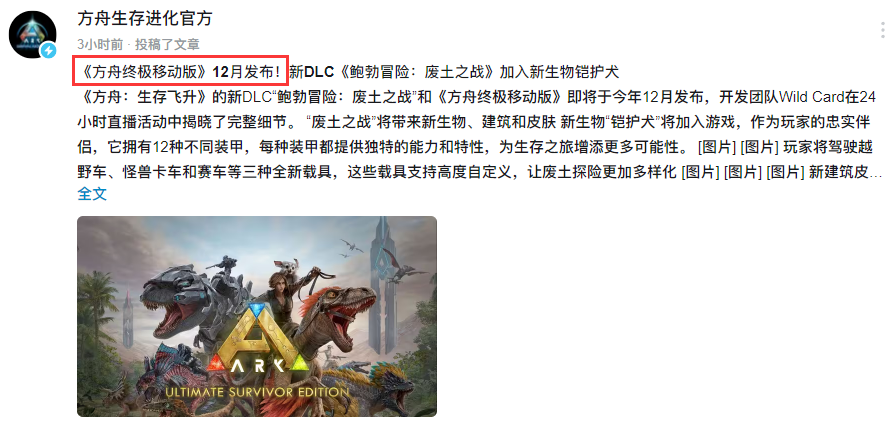Click the first [图片] after 更加多样化
Viewport: 896px width, 431px height.
pyautogui.click(x=701, y=171)
